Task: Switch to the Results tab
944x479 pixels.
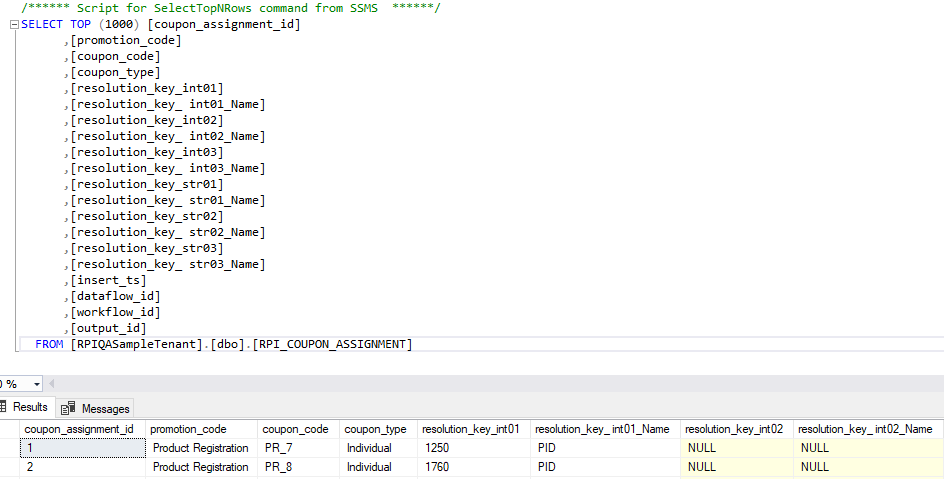Action: pyautogui.click(x=24, y=408)
